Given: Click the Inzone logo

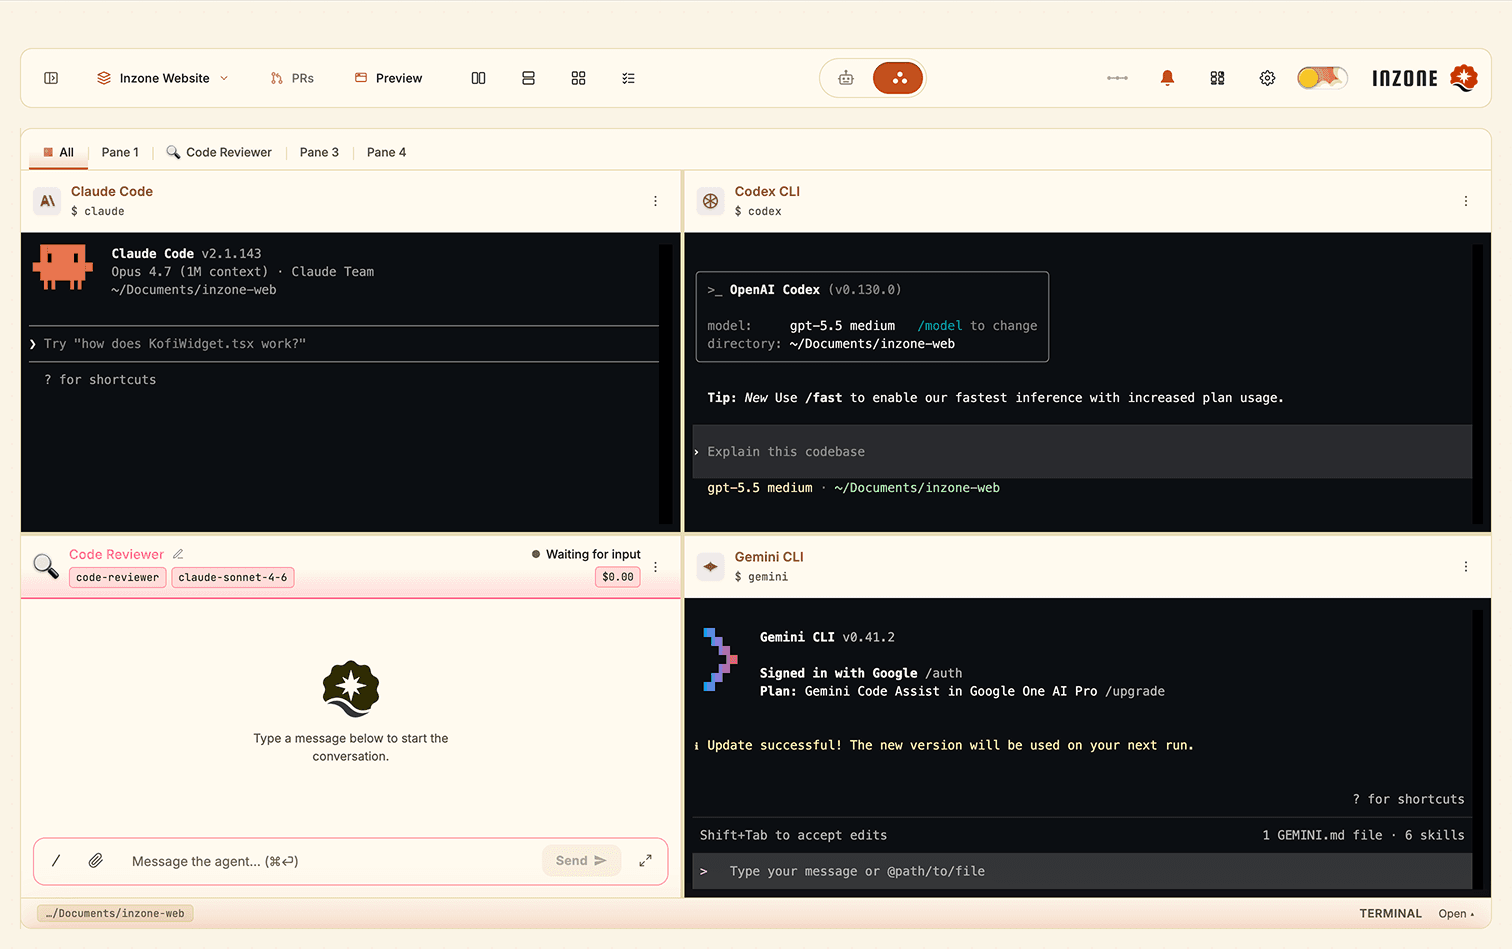Looking at the screenshot, I should (x=1424, y=78).
